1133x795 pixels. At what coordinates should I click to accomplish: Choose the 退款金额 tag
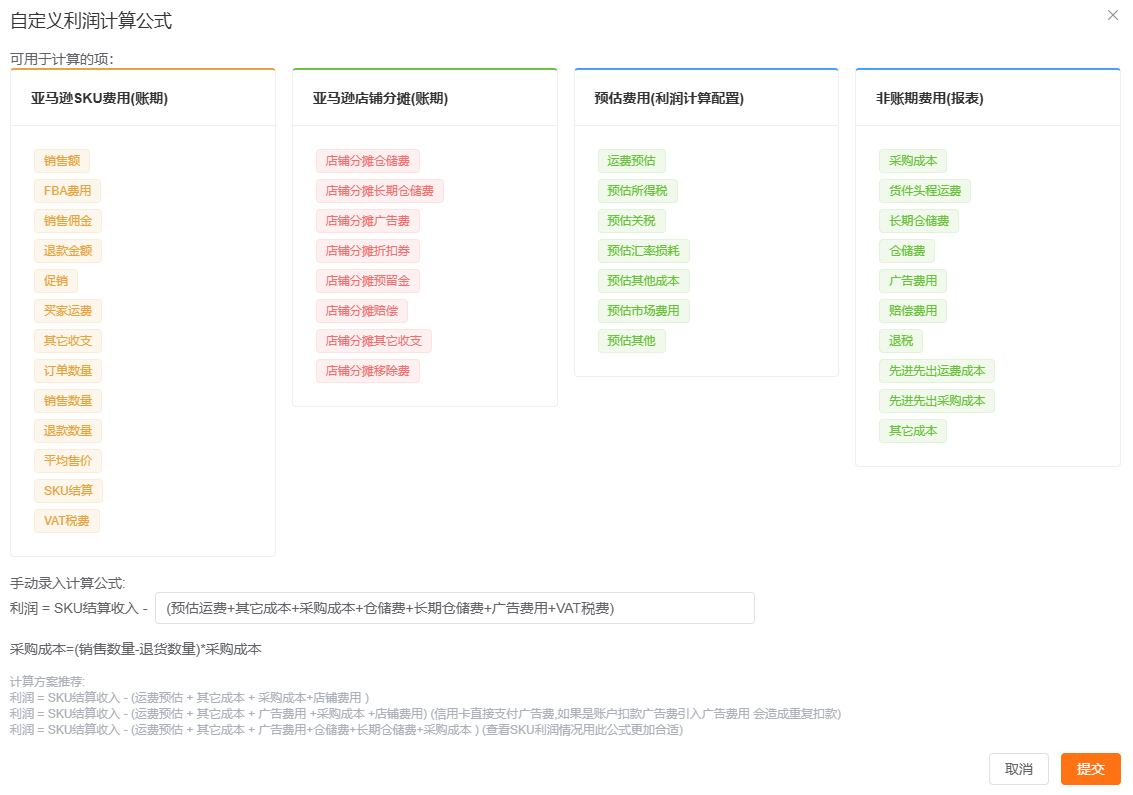68,251
